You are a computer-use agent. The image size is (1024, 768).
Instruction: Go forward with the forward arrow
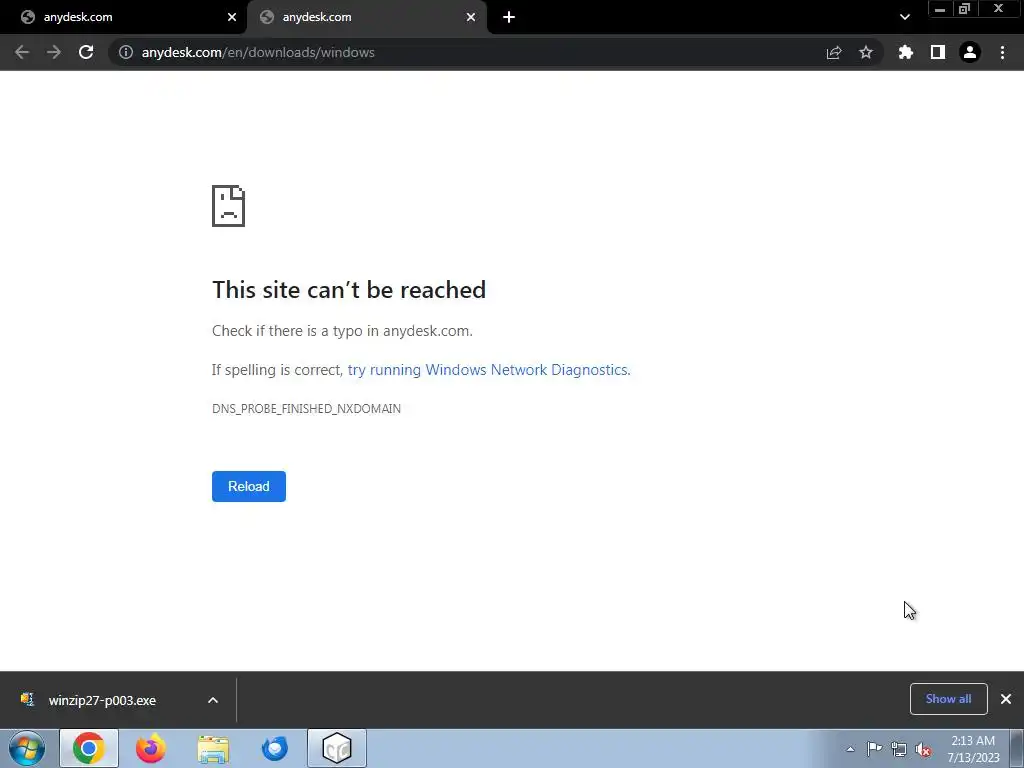[54, 52]
